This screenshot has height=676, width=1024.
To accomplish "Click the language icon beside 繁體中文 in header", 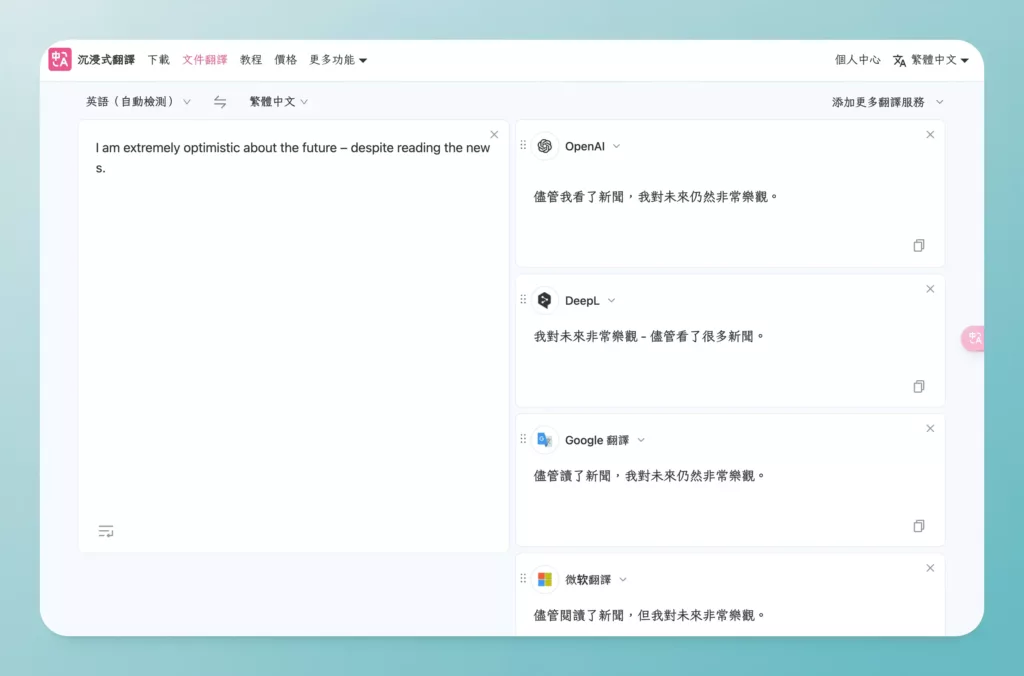I will 899,60.
